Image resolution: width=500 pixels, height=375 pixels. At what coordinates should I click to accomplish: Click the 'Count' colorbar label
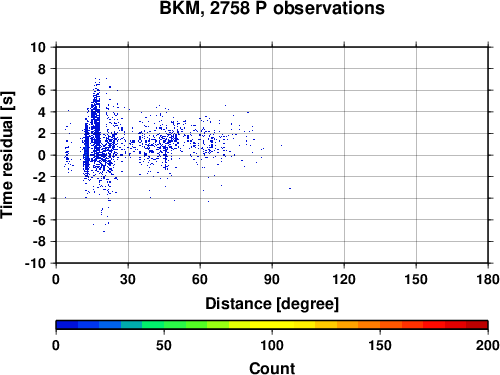272,368
